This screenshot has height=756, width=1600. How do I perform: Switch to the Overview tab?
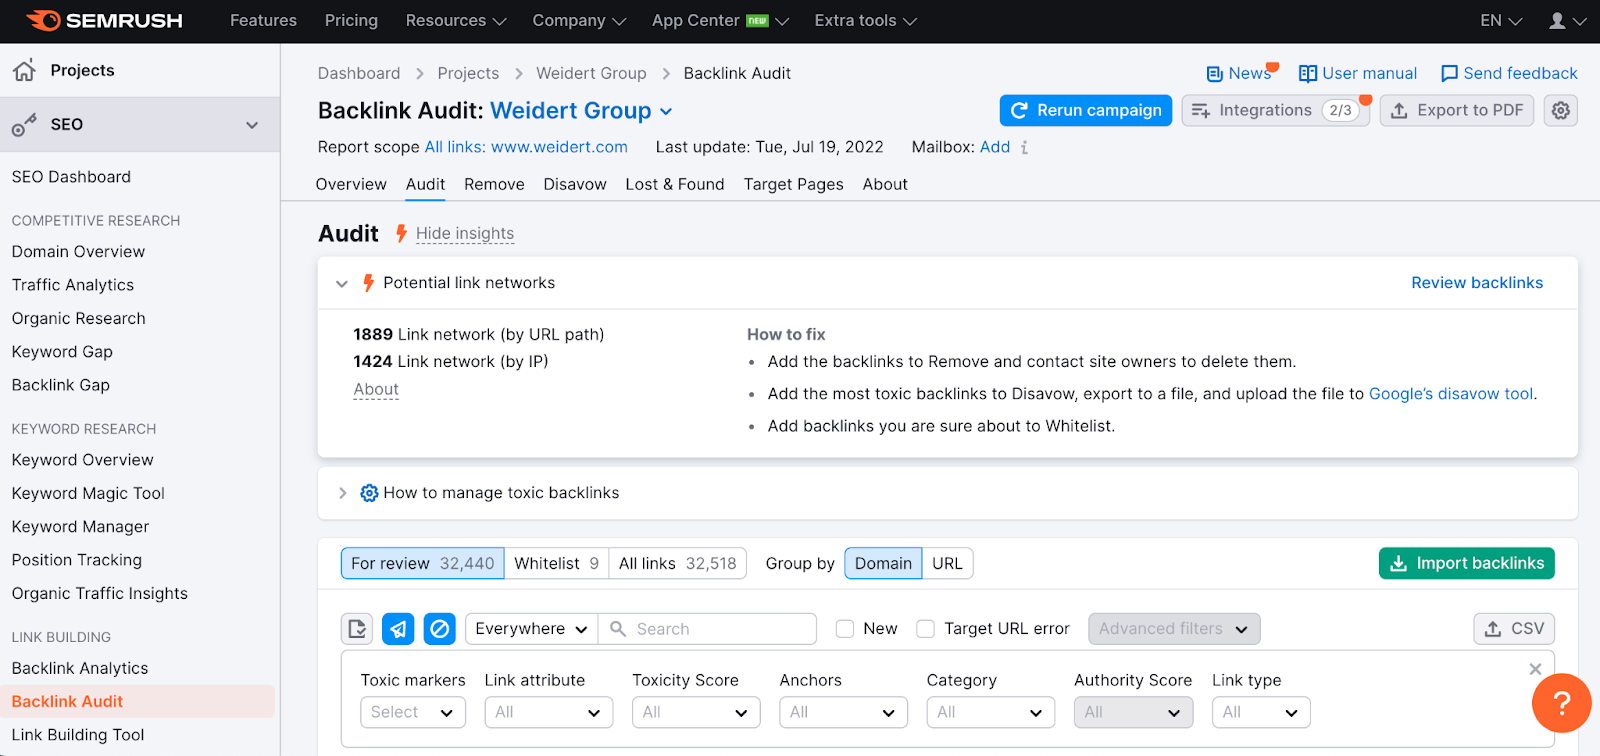click(x=351, y=184)
